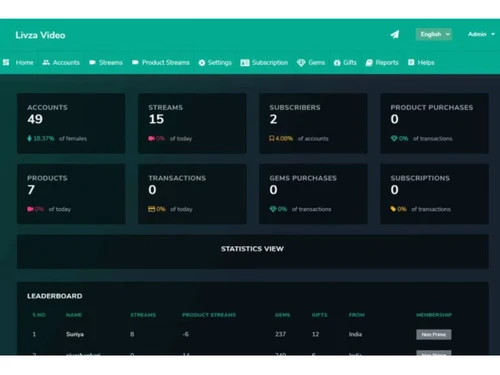
Task: Click the Transactions card title
Action: click(177, 178)
